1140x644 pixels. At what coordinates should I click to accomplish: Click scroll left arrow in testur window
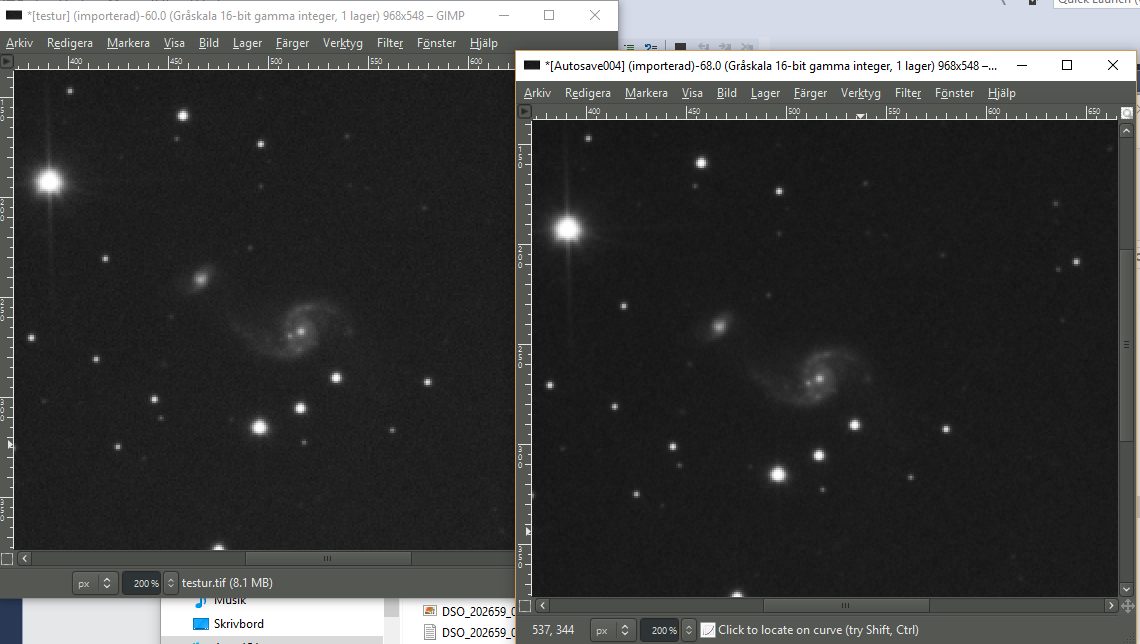tap(24, 559)
